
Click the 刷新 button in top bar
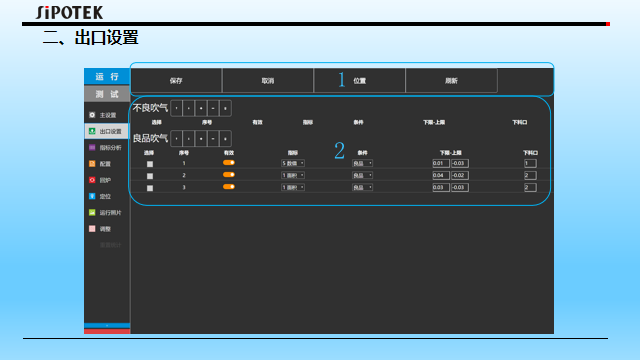[x=451, y=81]
